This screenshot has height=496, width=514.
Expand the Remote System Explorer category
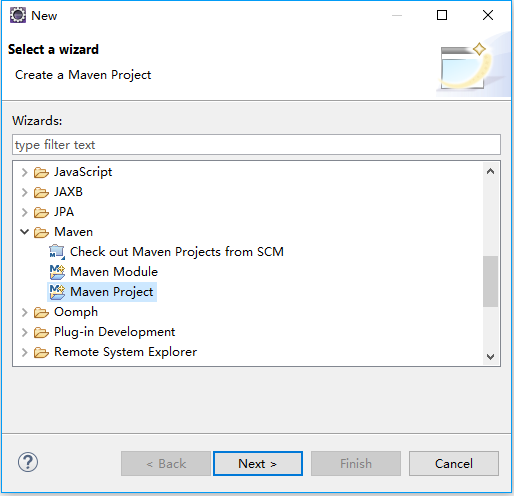pyautogui.click(x=25, y=352)
